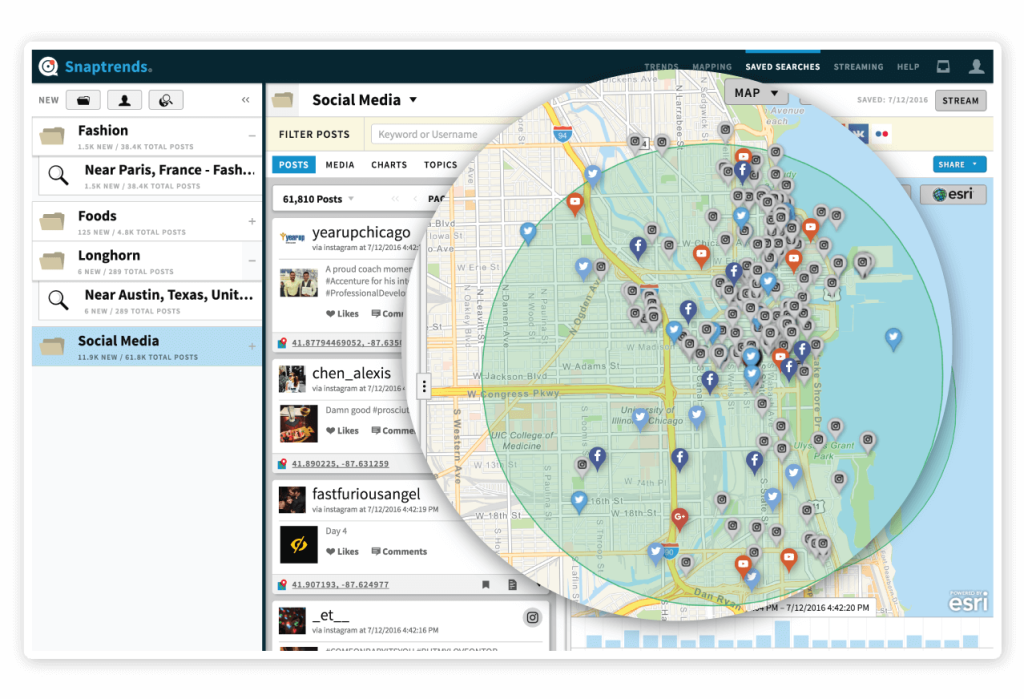Image resolution: width=1024 pixels, height=699 pixels.
Task: Click the esri logo on the map
Action: click(x=951, y=194)
